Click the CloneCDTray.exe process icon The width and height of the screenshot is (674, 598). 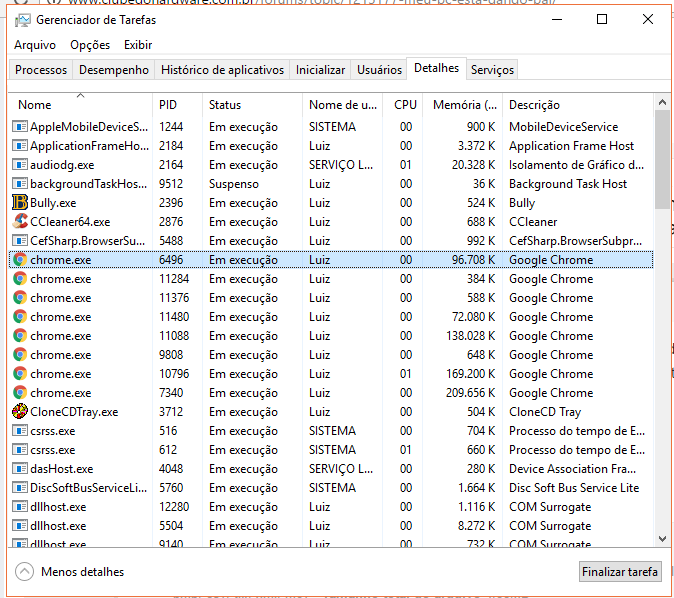click(20, 411)
